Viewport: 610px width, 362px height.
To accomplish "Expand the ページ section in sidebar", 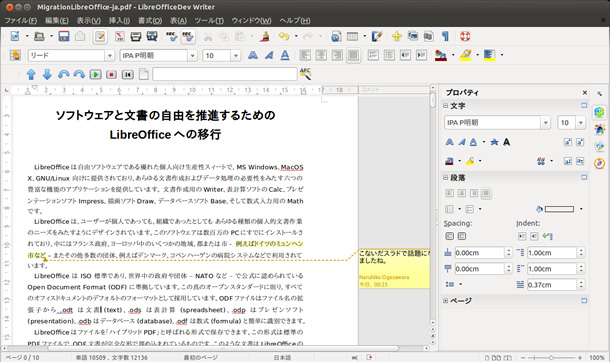I will 445,300.
